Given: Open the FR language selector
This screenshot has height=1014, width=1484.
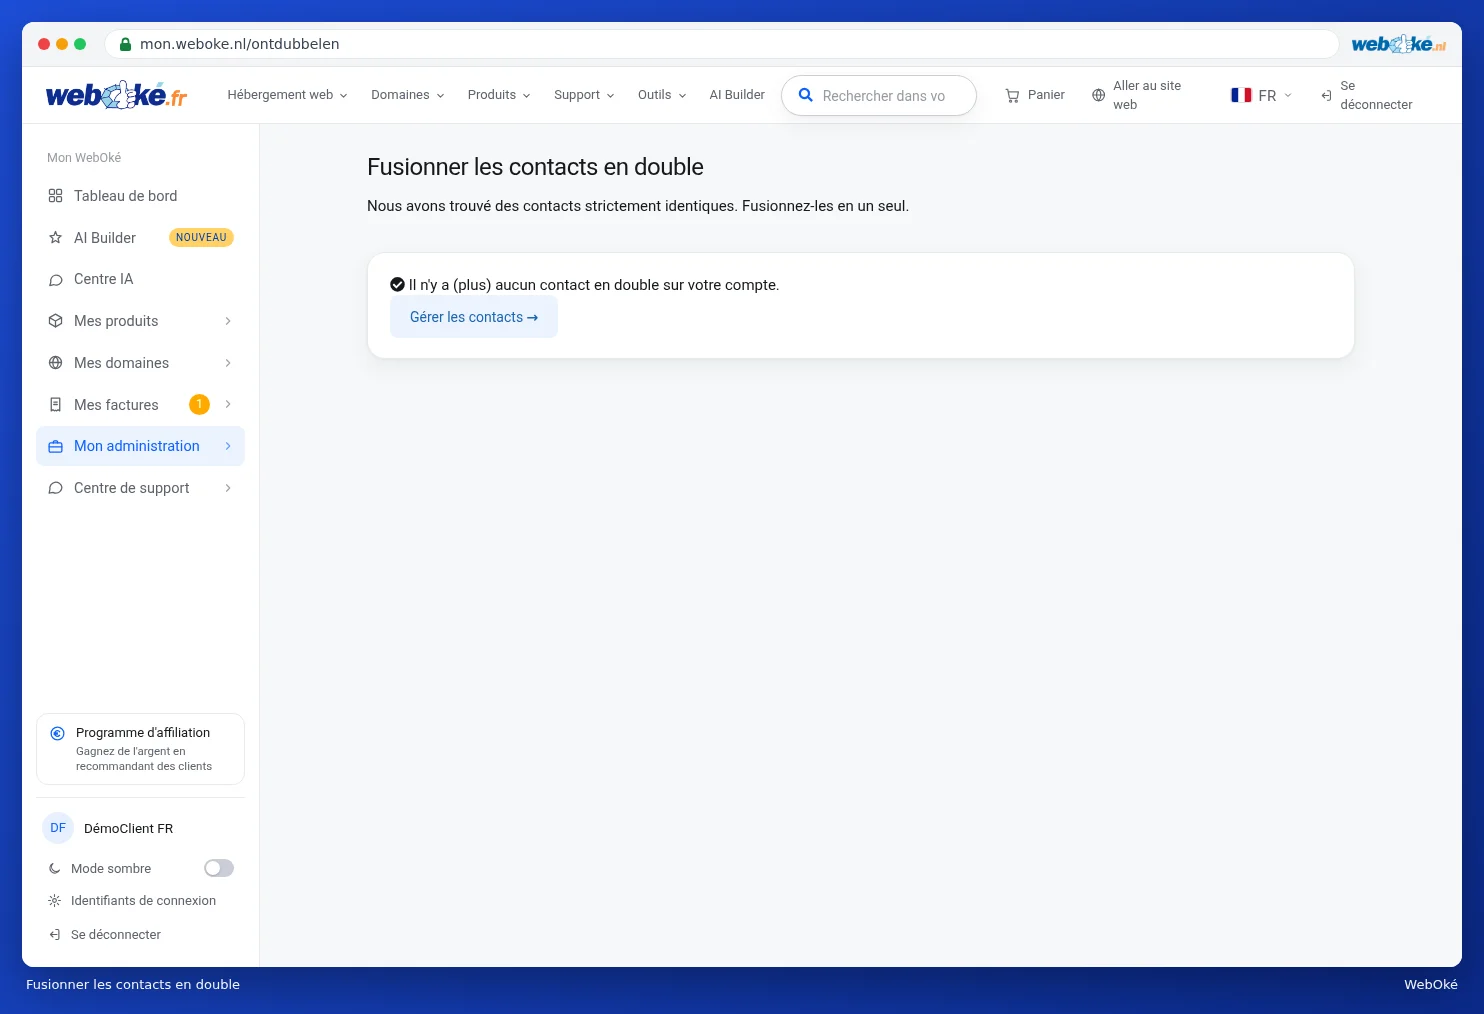Looking at the screenshot, I should pos(1262,96).
